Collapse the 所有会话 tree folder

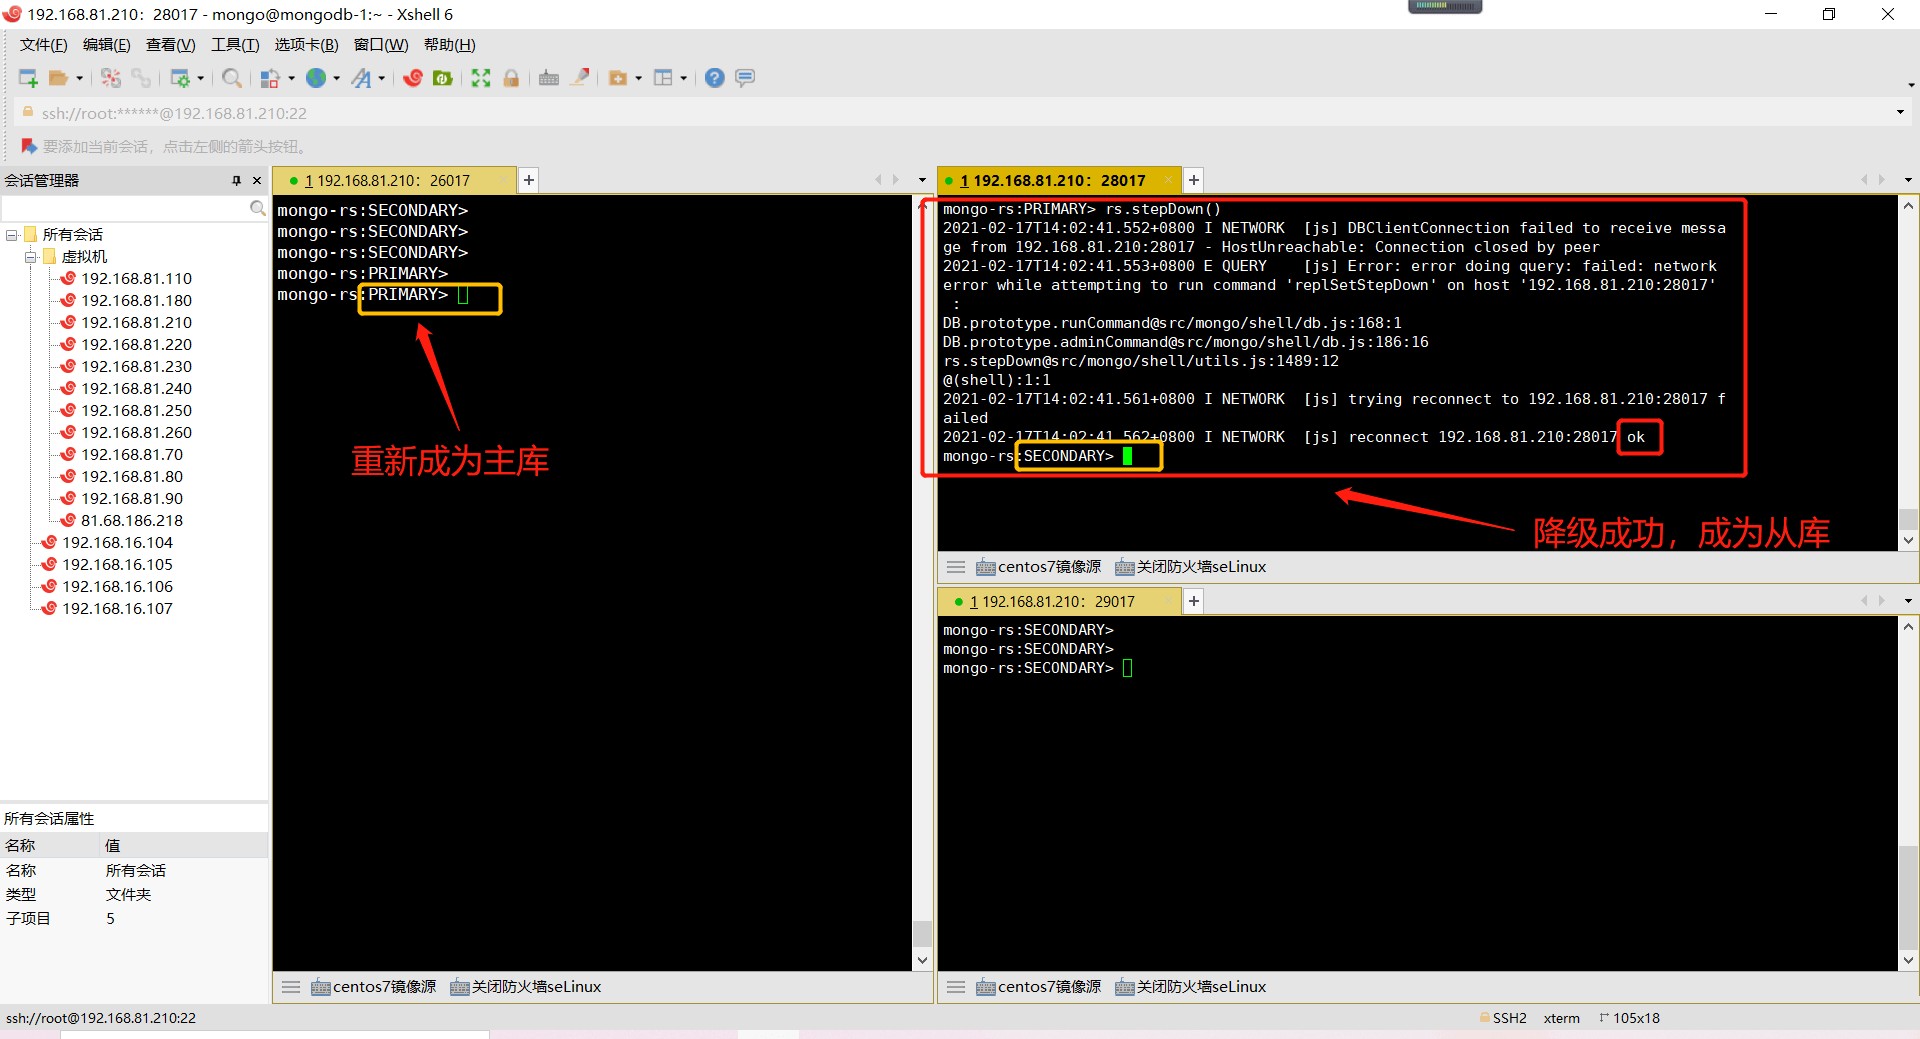[12, 235]
